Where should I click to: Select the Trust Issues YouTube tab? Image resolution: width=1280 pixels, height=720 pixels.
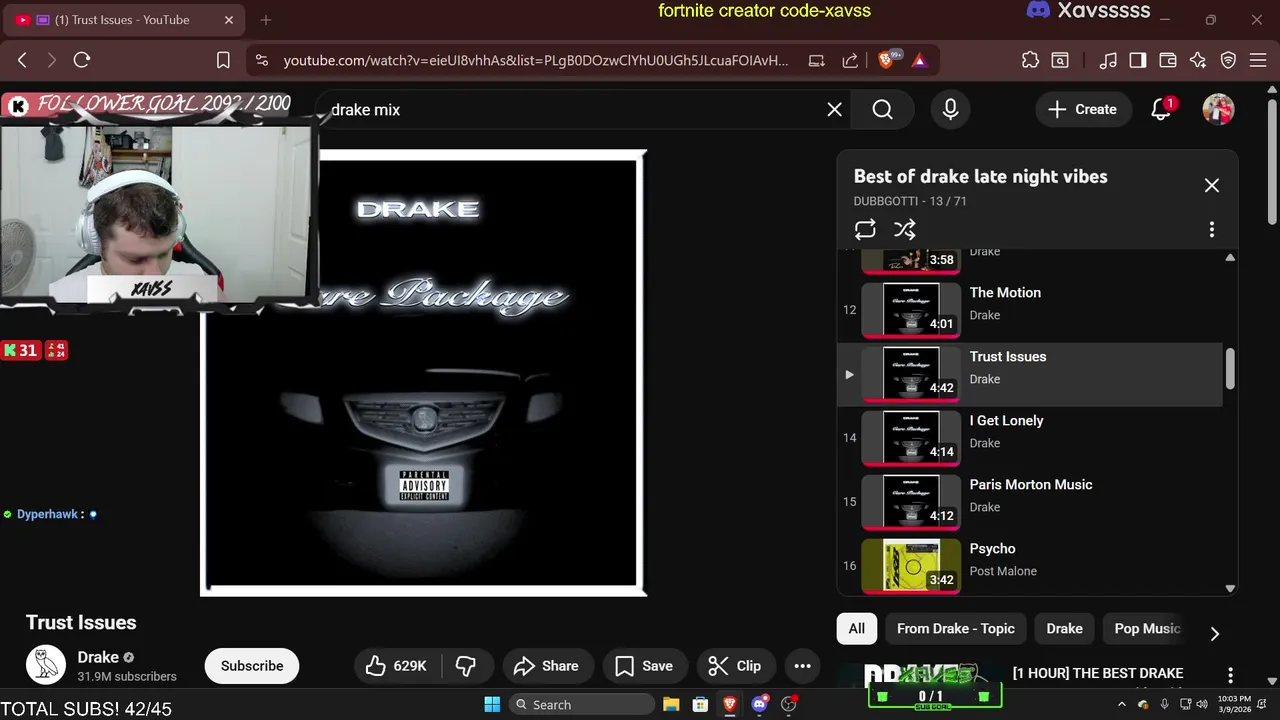[122, 20]
